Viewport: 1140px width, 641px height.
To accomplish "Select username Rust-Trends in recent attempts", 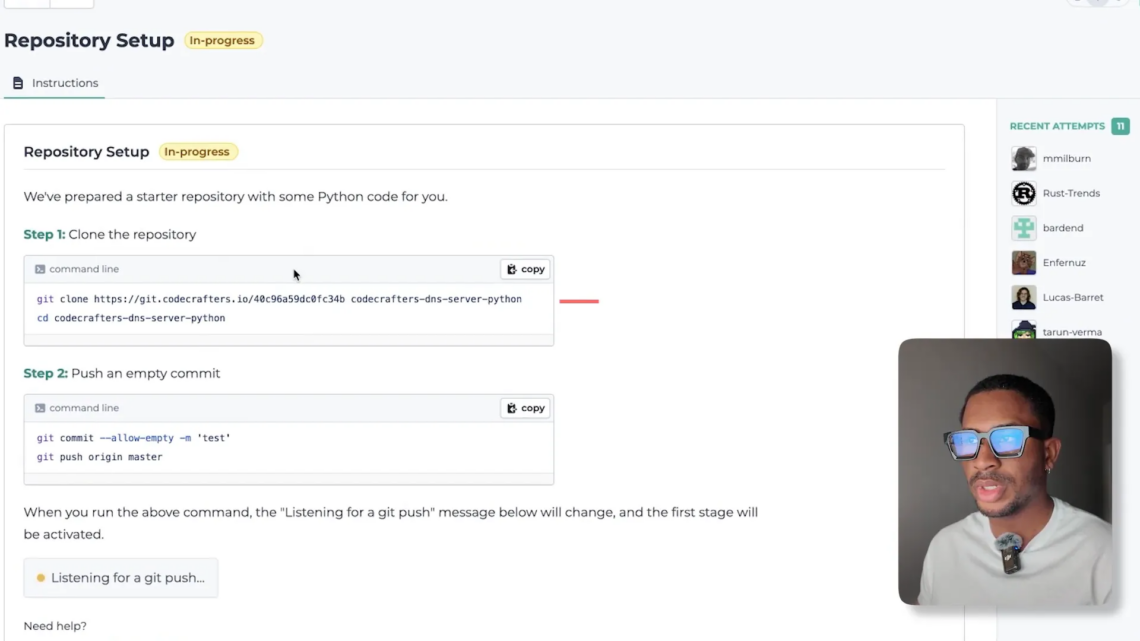I will tap(1071, 193).
